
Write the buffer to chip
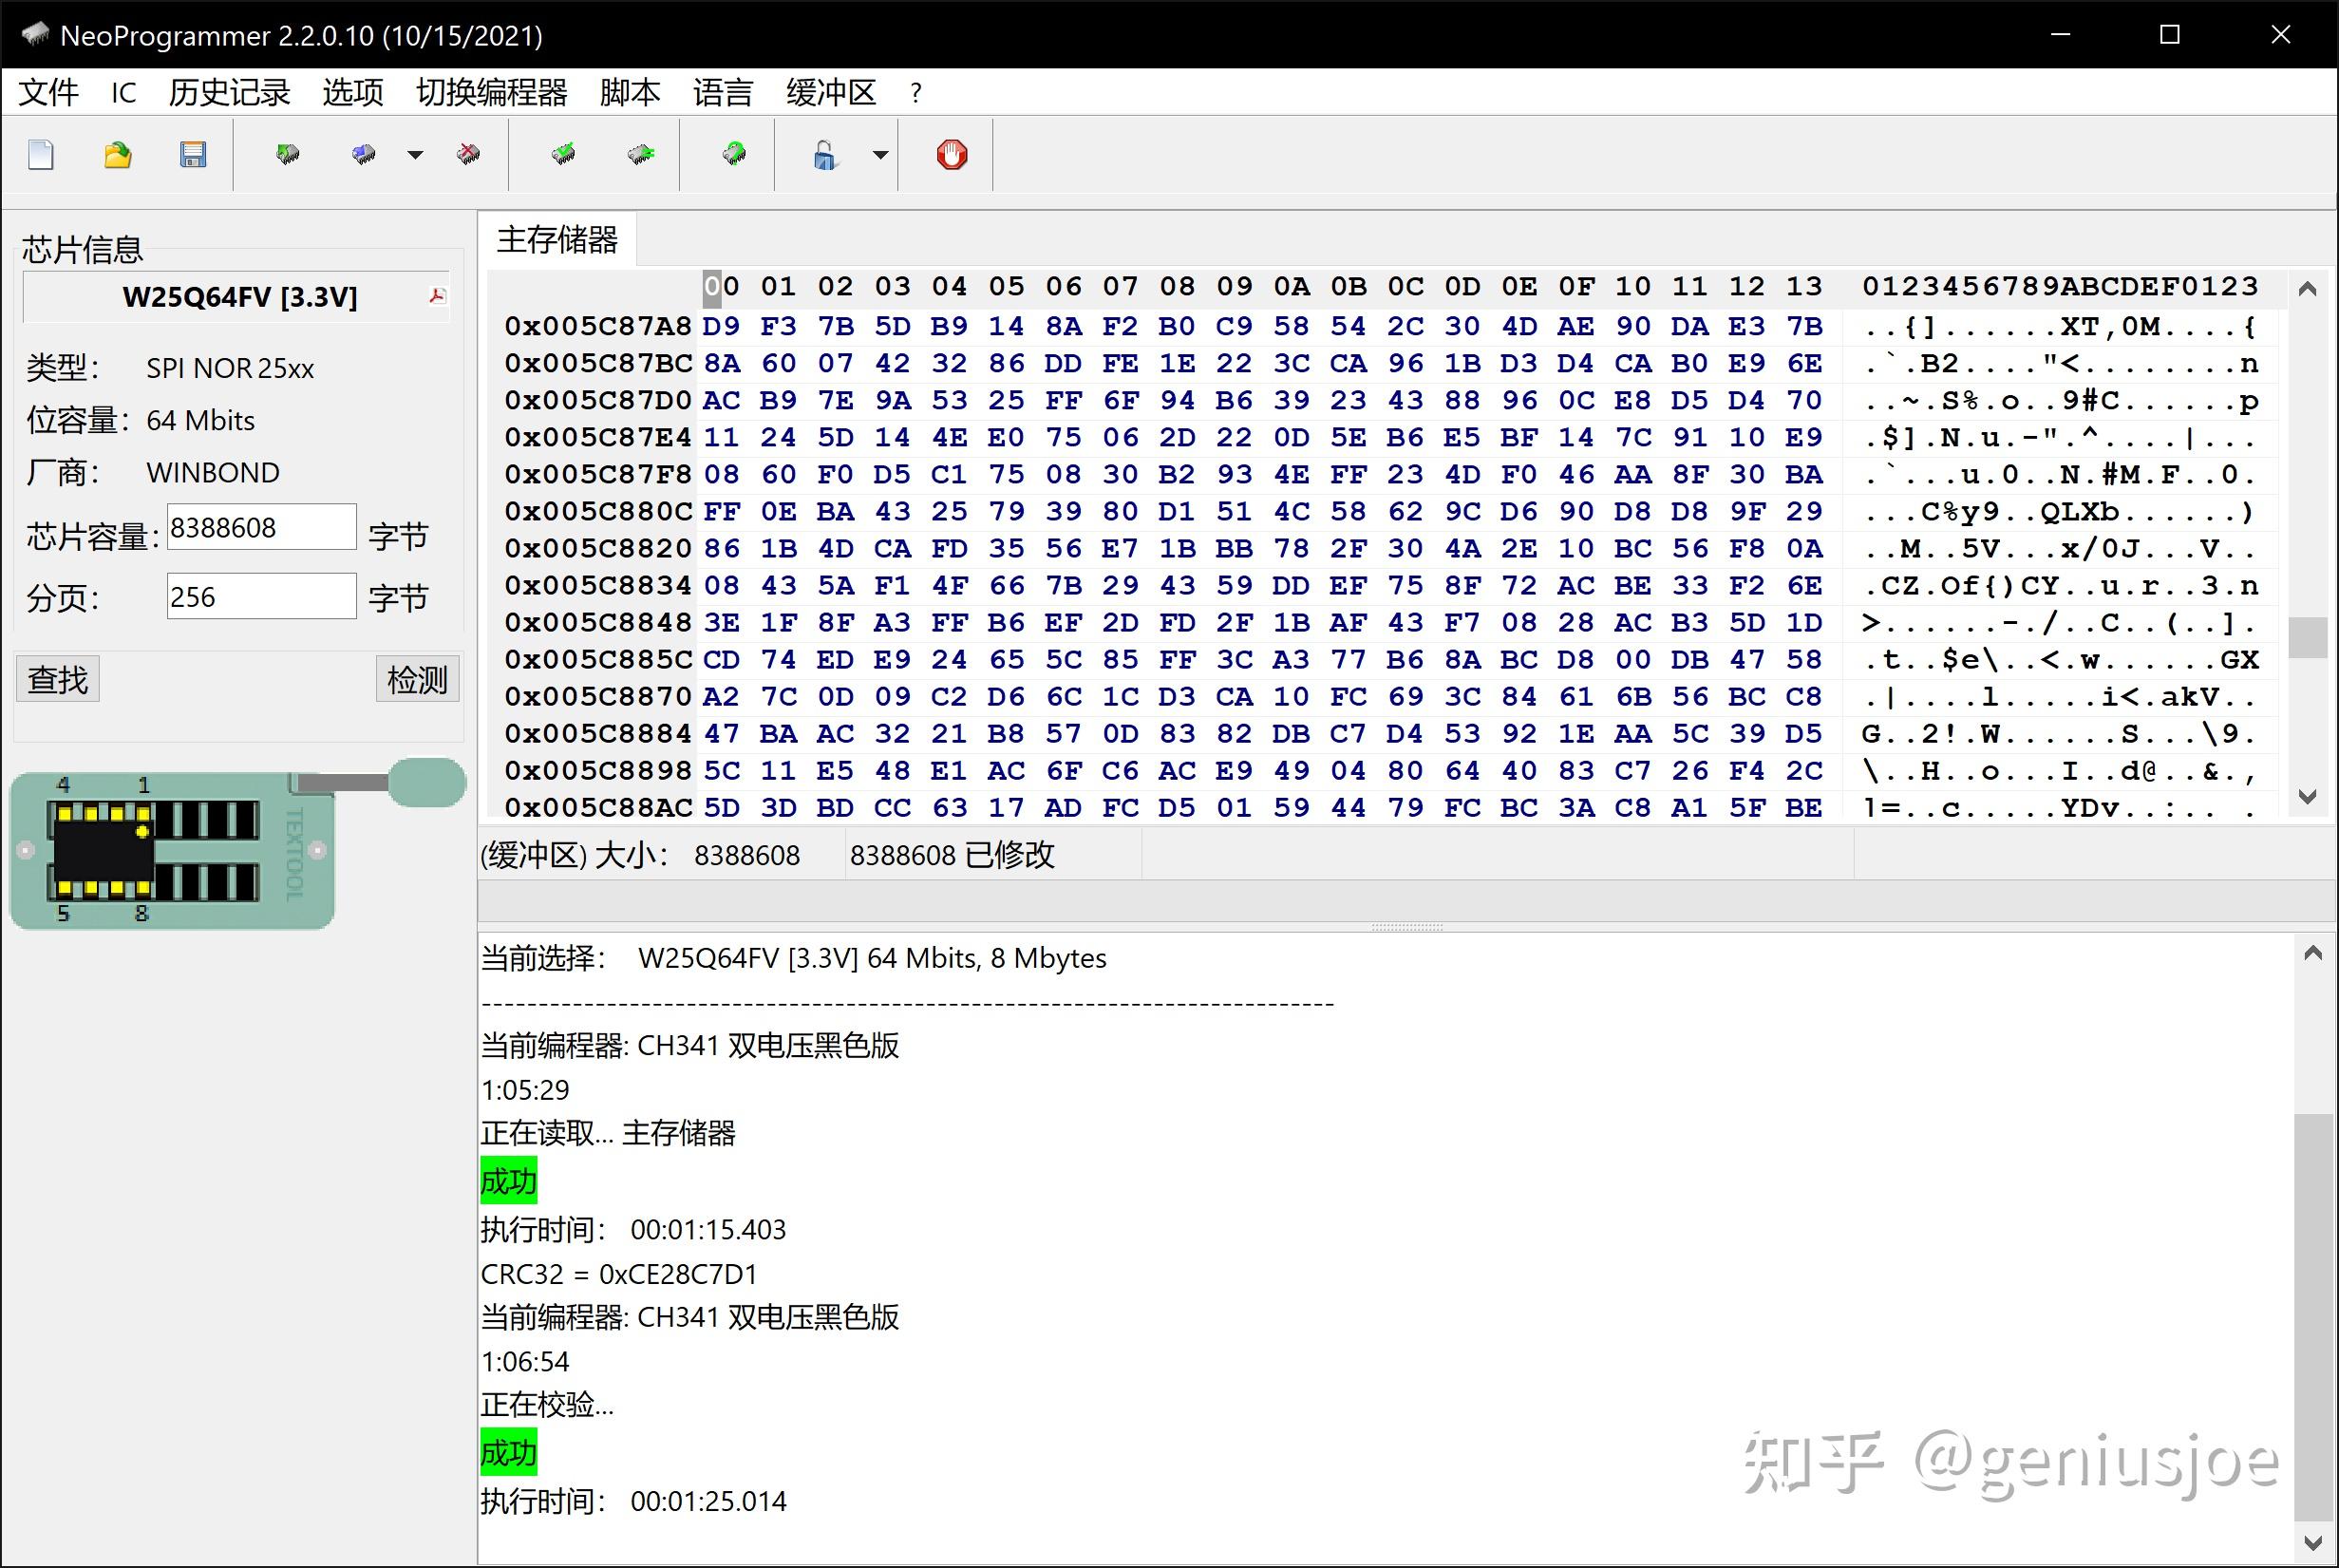coord(362,155)
